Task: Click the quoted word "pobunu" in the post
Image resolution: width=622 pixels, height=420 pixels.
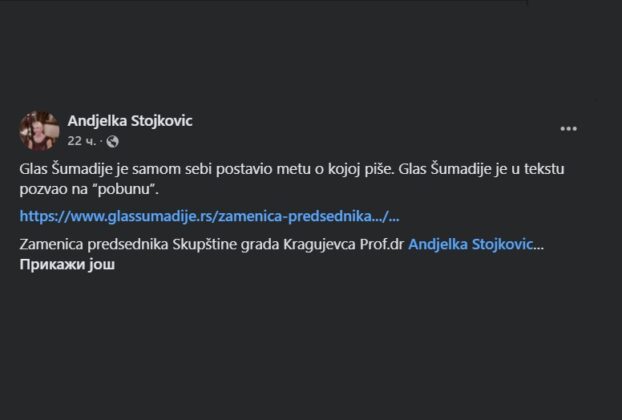Action: [x=130, y=188]
